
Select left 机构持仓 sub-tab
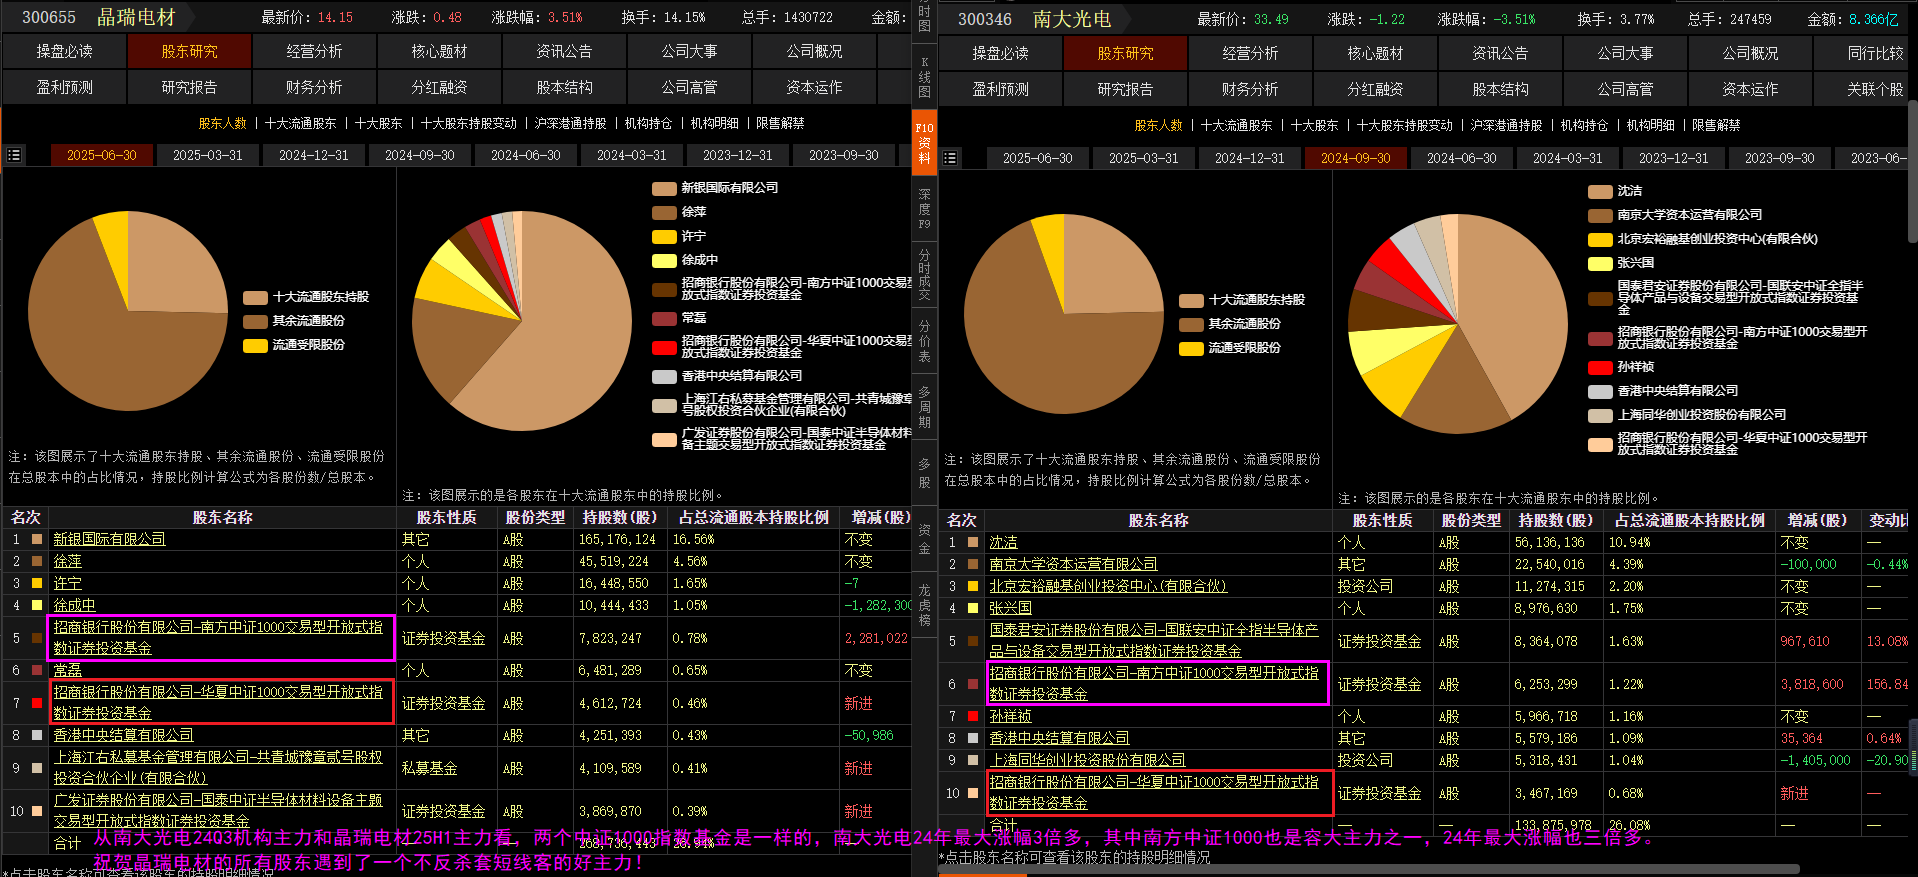pos(648,123)
